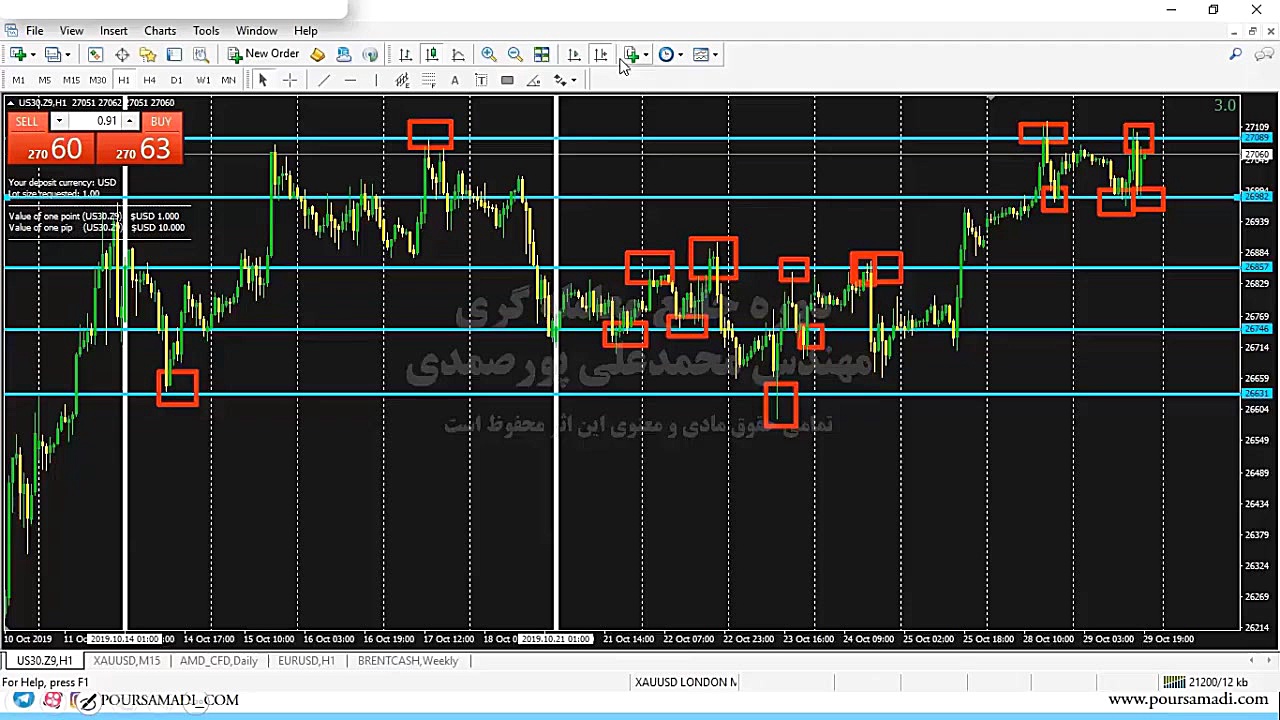Switch timeframe to W1
This screenshot has width=1280, height=720.
[203, 80]
